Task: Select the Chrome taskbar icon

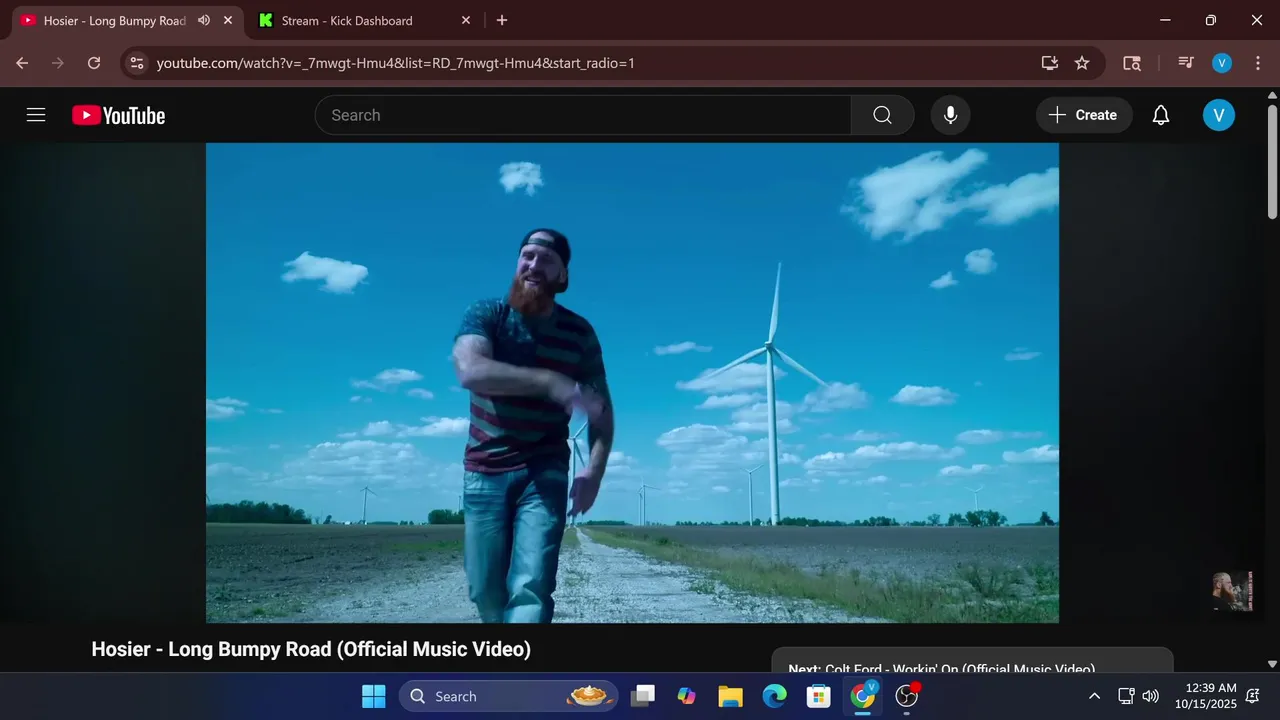Action: (863, 696)
